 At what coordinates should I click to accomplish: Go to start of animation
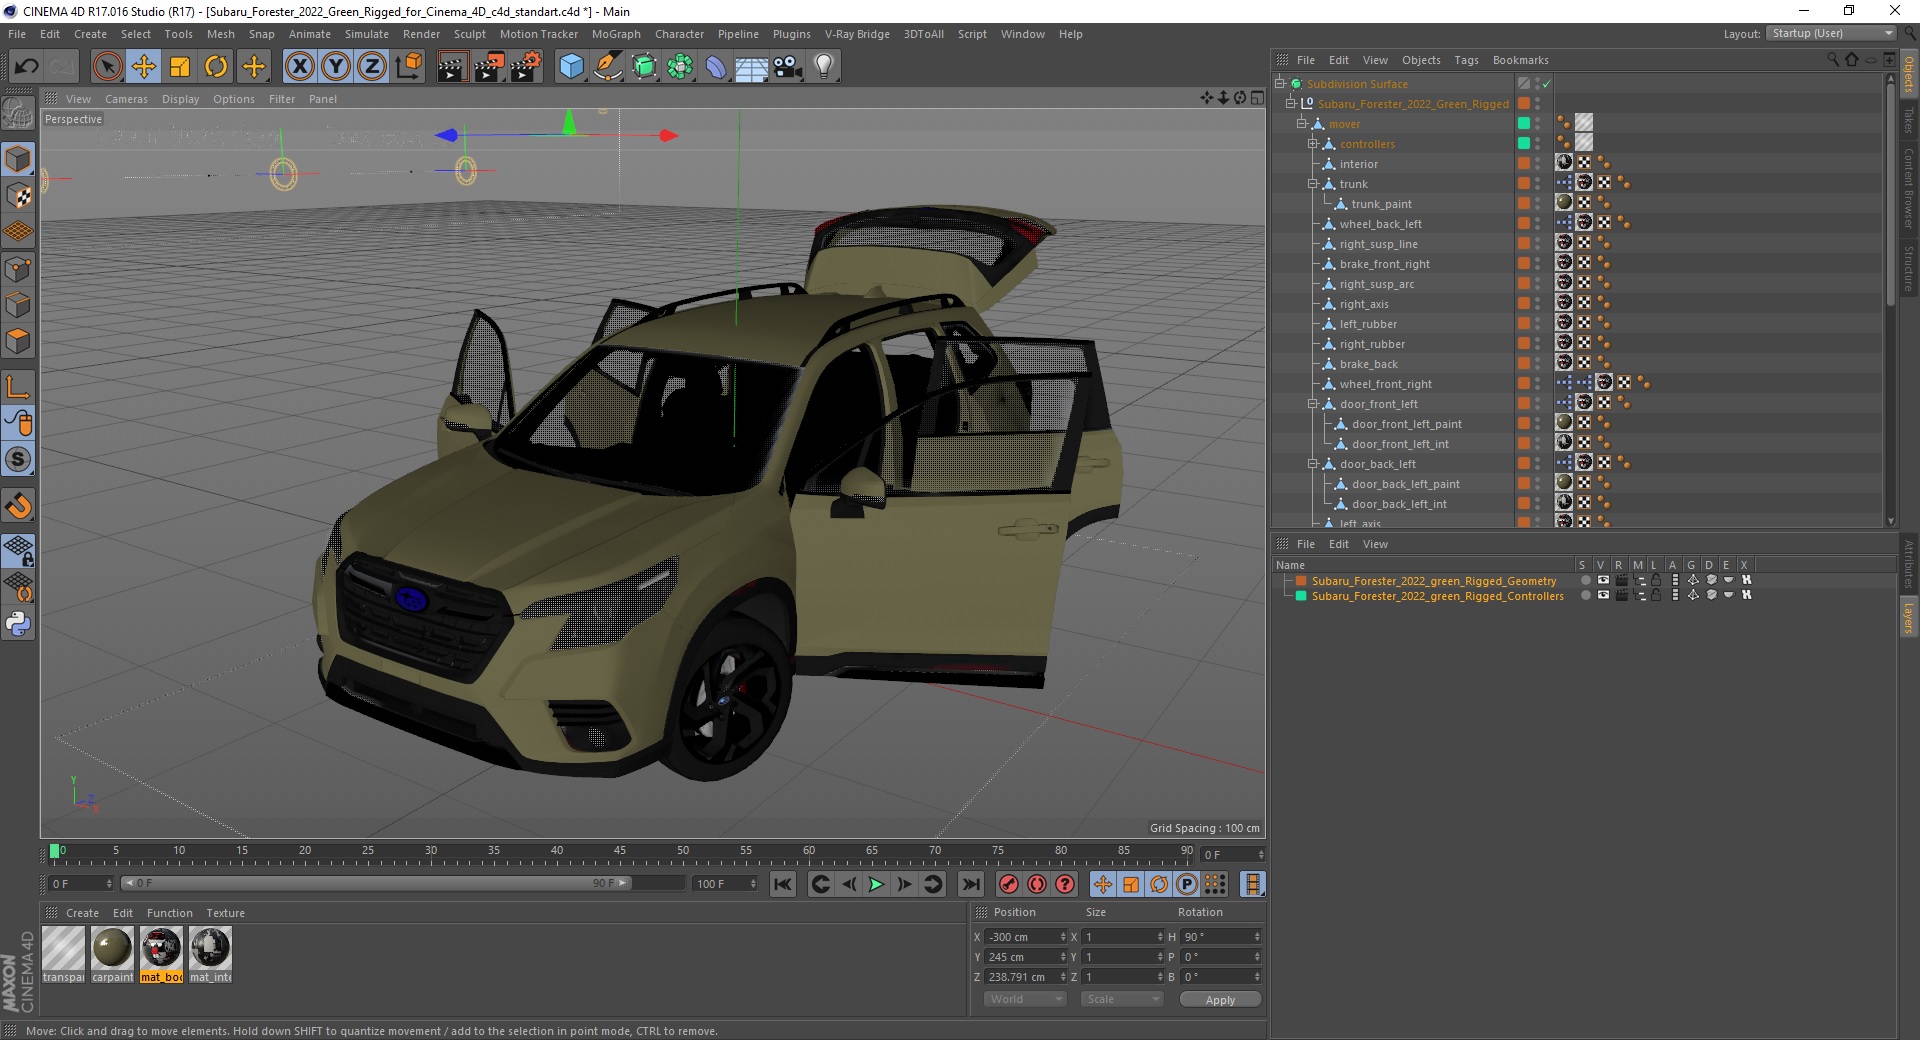[783, 884]
